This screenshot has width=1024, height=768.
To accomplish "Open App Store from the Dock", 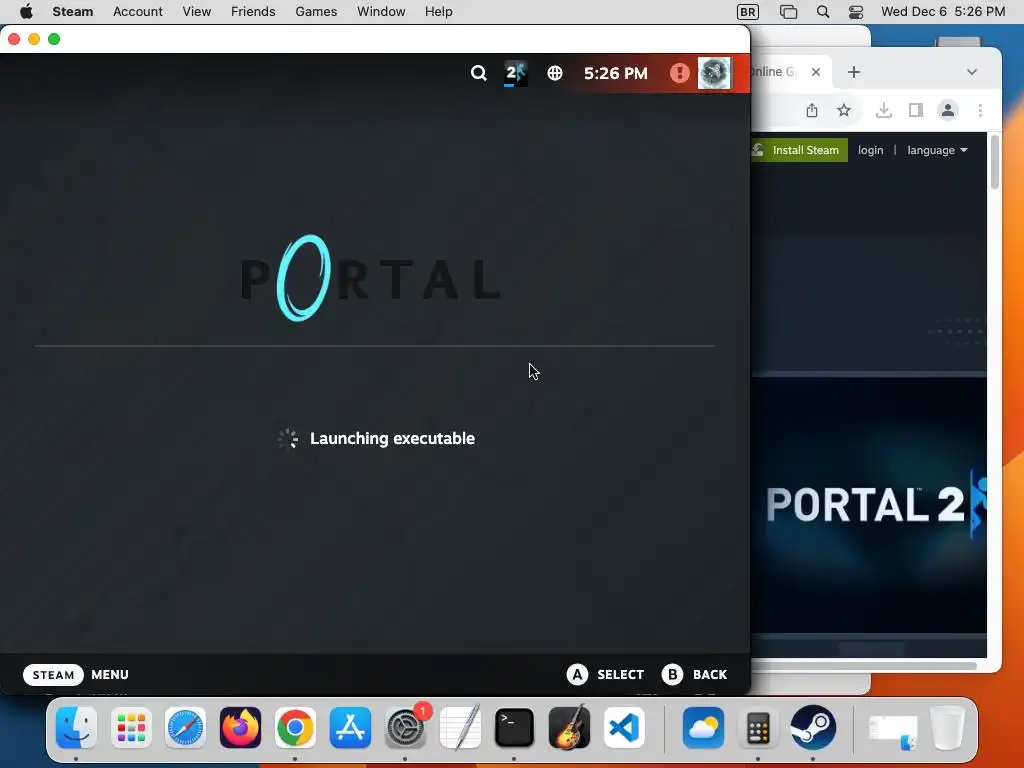I will coord(350,728).
